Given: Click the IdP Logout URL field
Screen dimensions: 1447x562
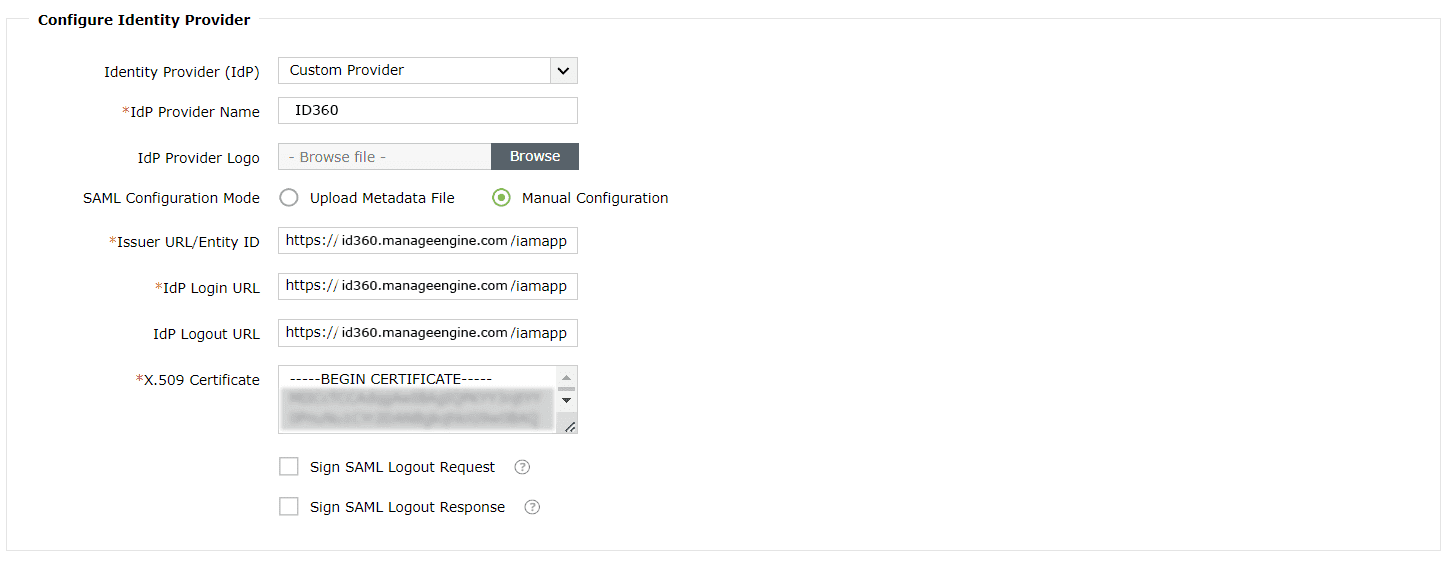Looking at the screenshot, I should [427, 333].
